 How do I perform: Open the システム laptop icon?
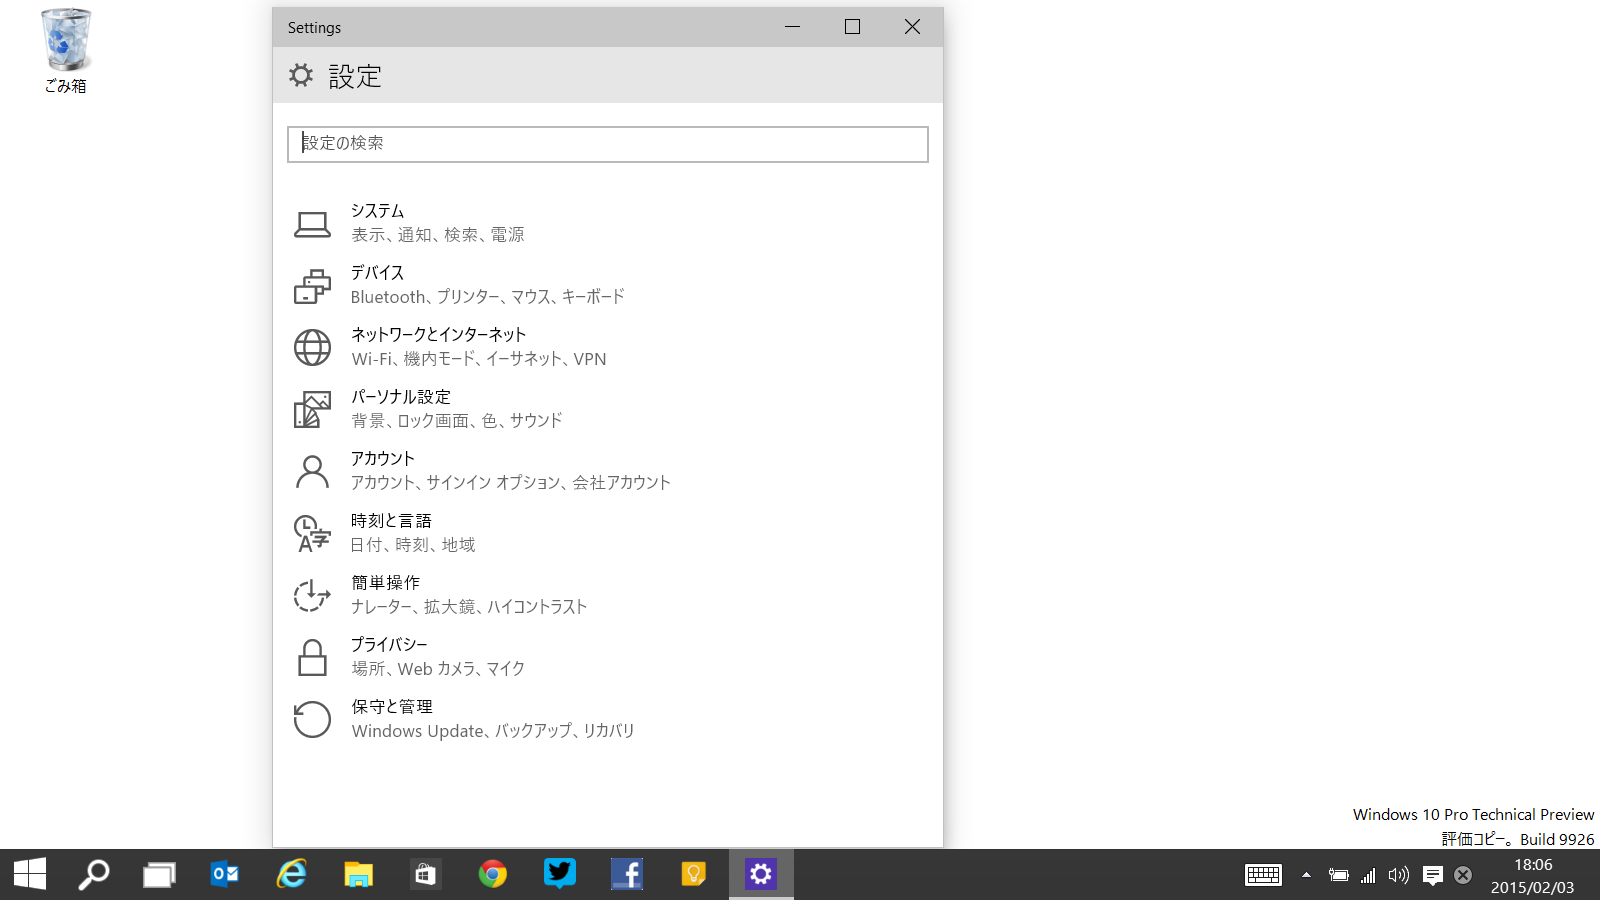tap(312, 224)
